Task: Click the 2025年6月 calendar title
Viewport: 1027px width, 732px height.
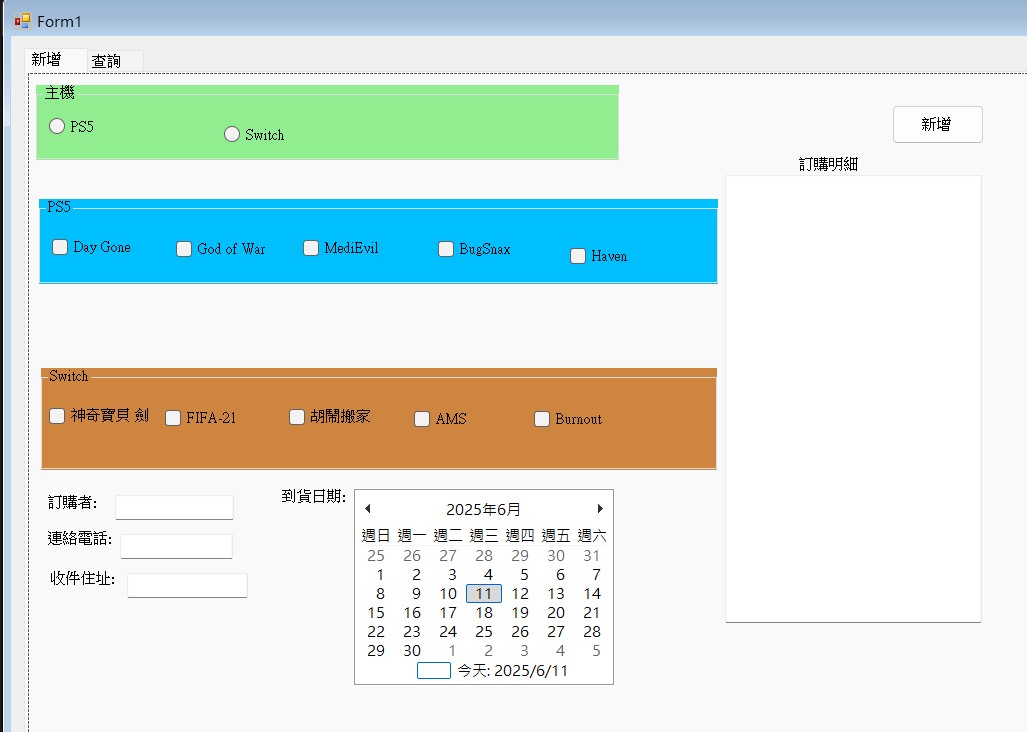Action: 483,509
